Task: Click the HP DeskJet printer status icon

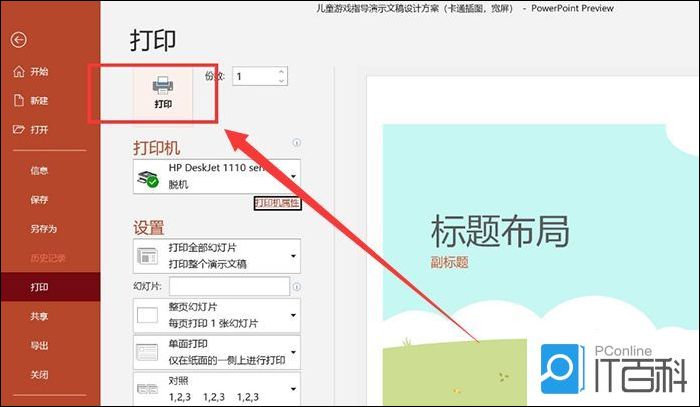Action: click(x=148, y=178)
